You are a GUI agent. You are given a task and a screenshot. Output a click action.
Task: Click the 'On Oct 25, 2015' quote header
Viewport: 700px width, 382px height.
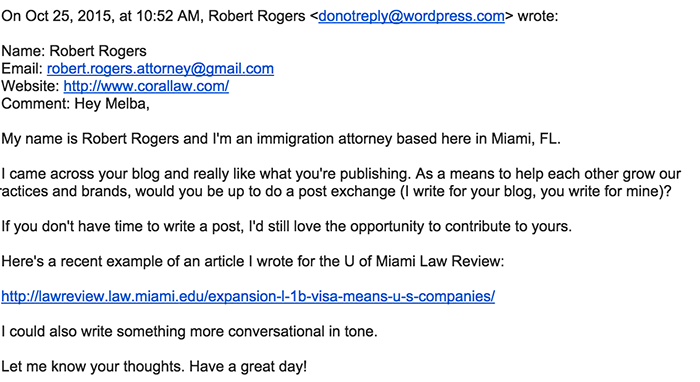(279, 17)
